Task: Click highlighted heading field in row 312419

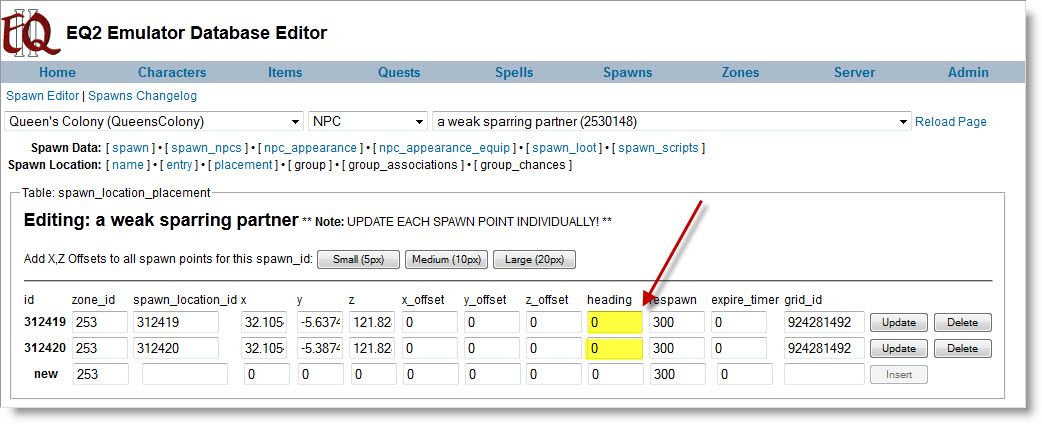Action: click(614, 322)
